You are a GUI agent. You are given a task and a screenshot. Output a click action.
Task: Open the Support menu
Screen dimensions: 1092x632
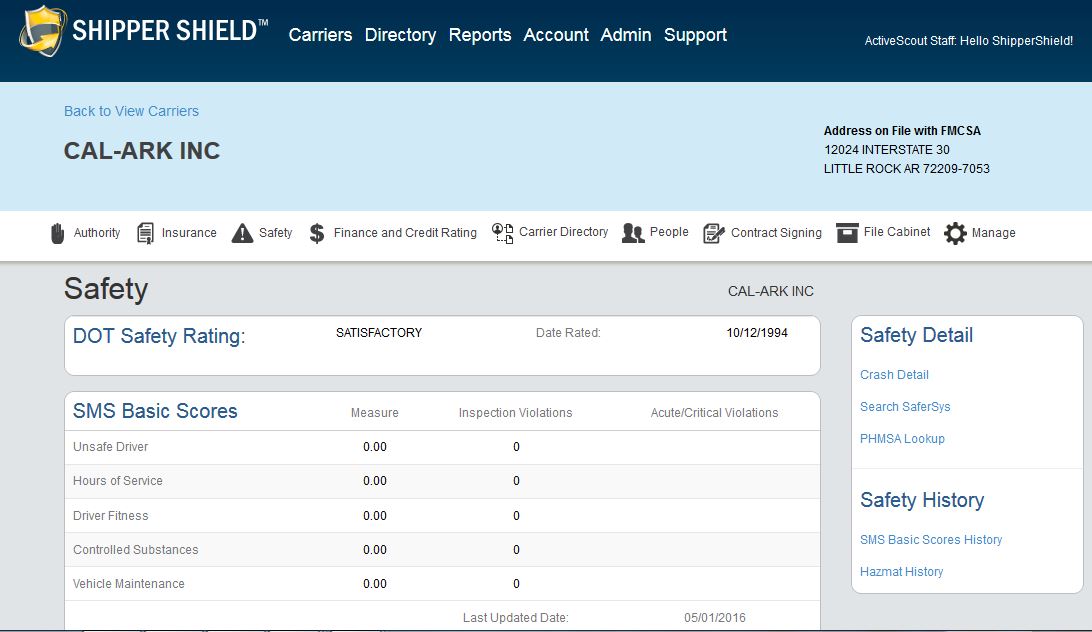[695, 35]
